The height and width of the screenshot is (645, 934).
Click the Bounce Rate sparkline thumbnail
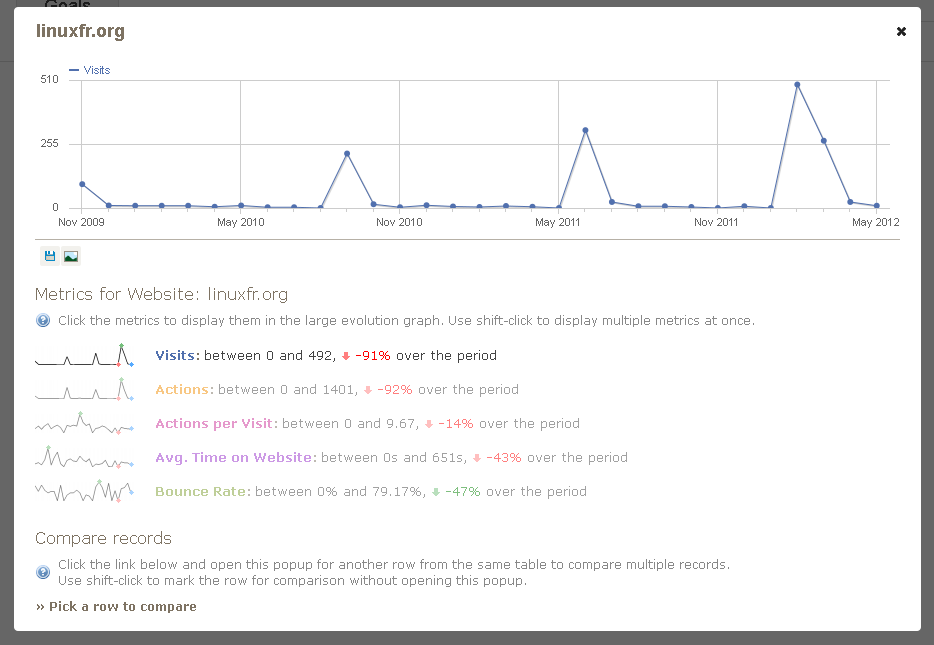85,491
